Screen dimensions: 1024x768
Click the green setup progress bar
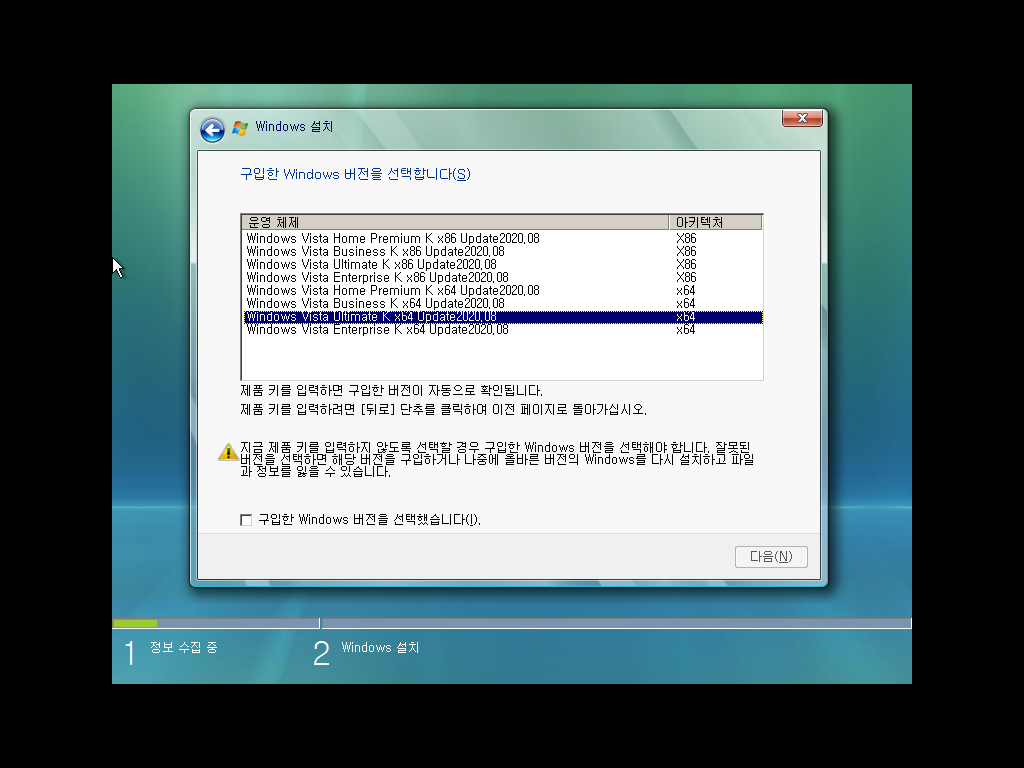point(135,624)
